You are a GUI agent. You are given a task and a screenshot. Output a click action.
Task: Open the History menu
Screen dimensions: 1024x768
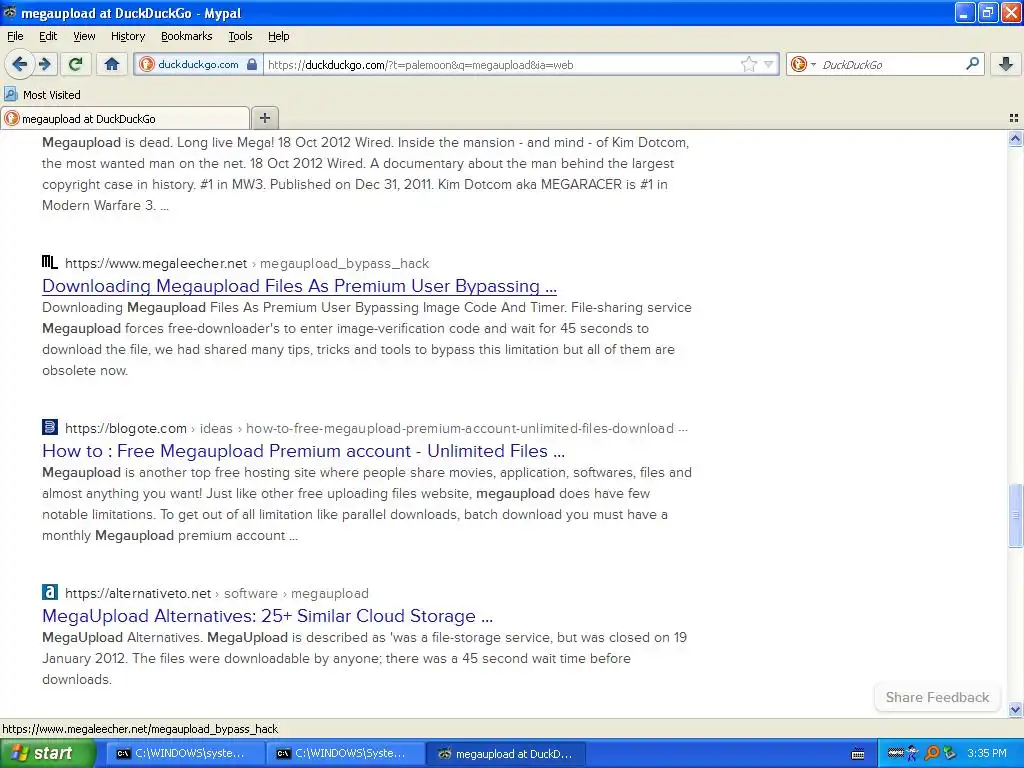[127, 36]
